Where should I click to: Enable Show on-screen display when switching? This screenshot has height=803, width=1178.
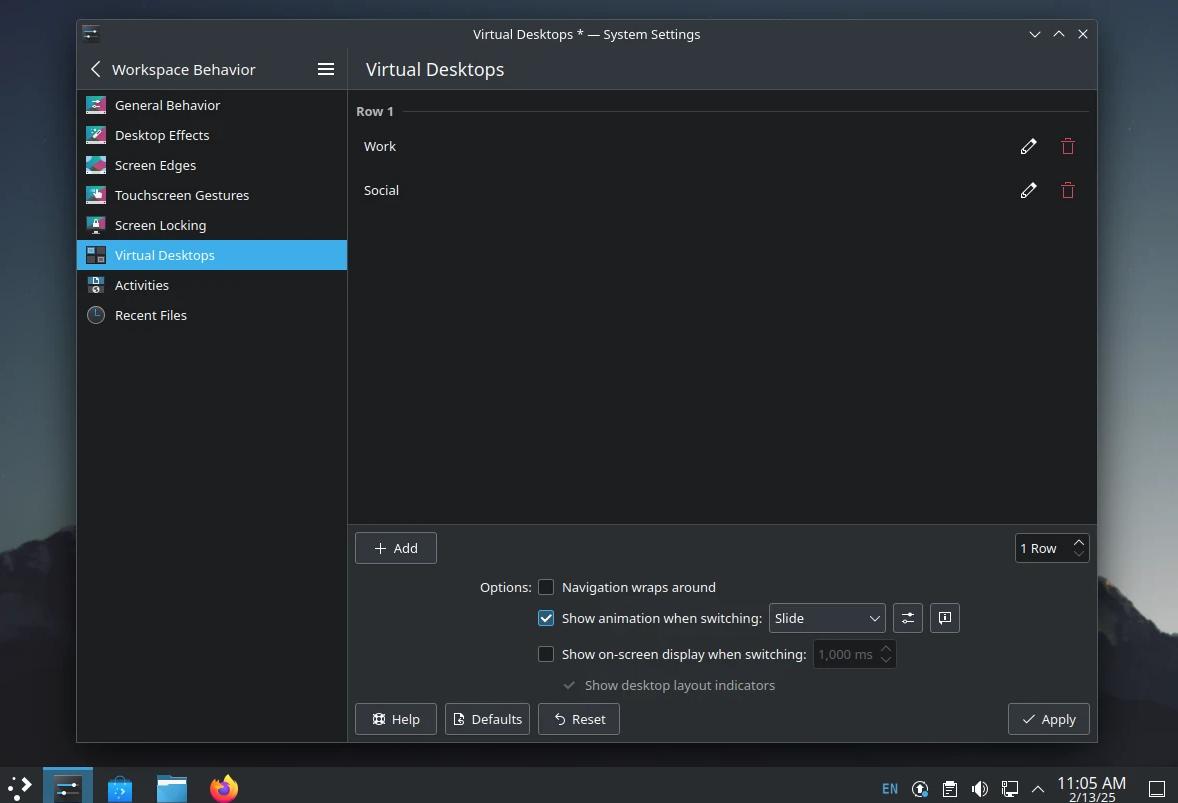click(x=546, y=654)
